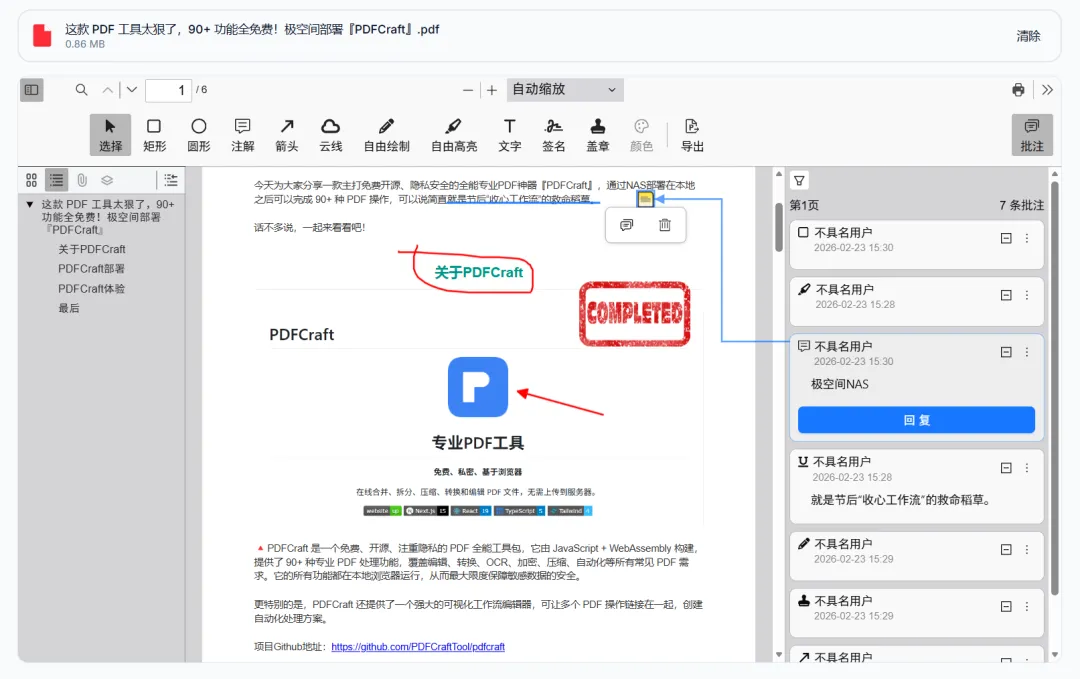Screen dimensions: 1080x679
Task: Collapse the rectangle annotation at 15:30
Action: (1006, 238)
